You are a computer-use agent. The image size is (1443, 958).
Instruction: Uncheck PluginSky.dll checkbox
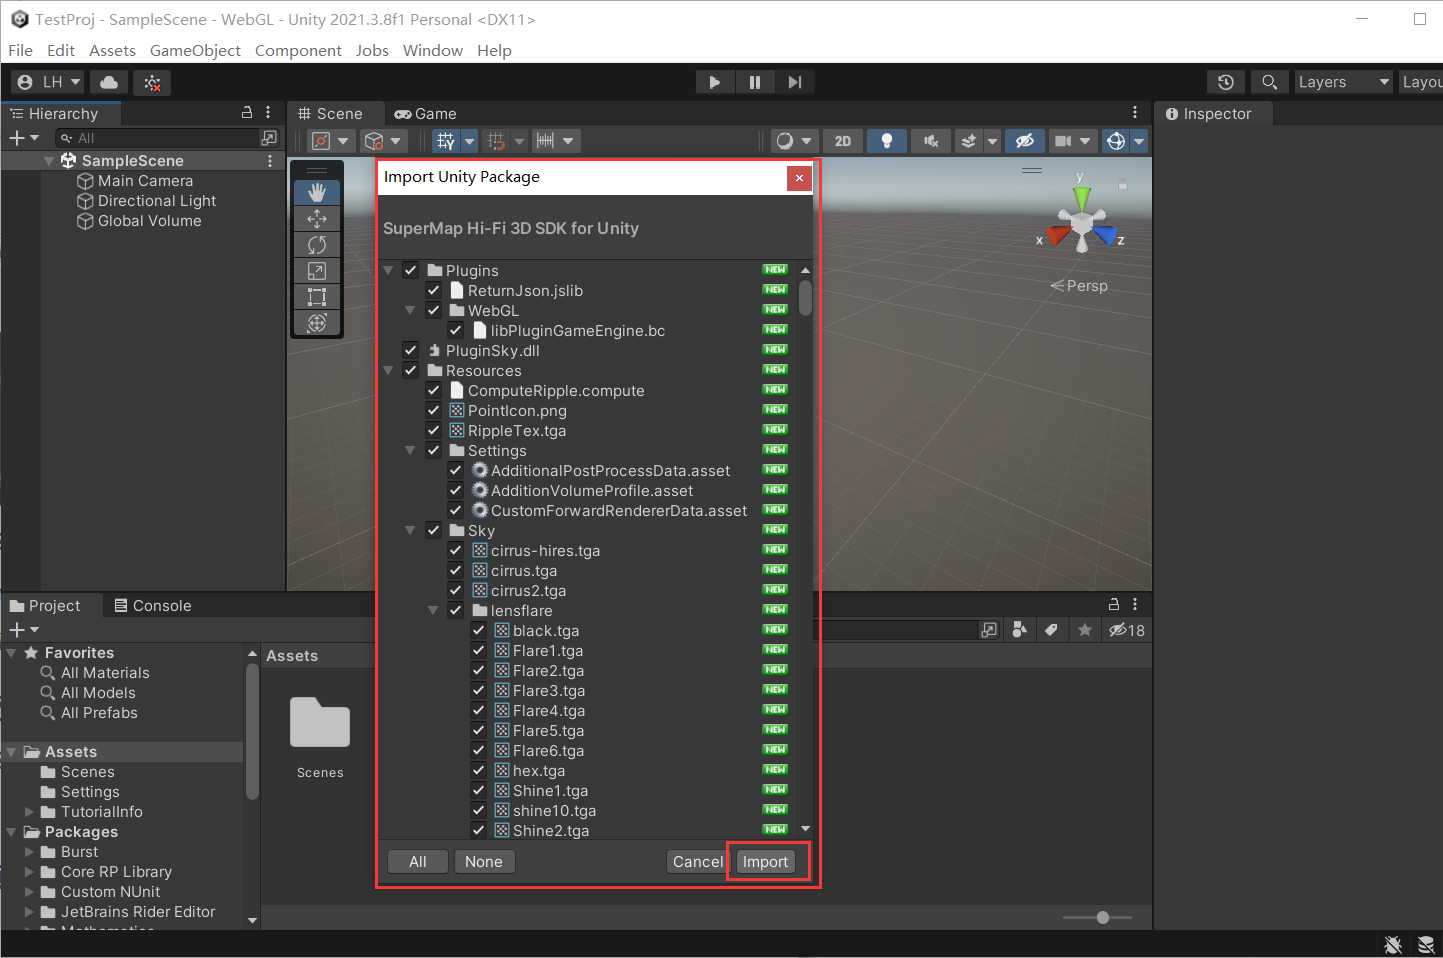point(410,350)
